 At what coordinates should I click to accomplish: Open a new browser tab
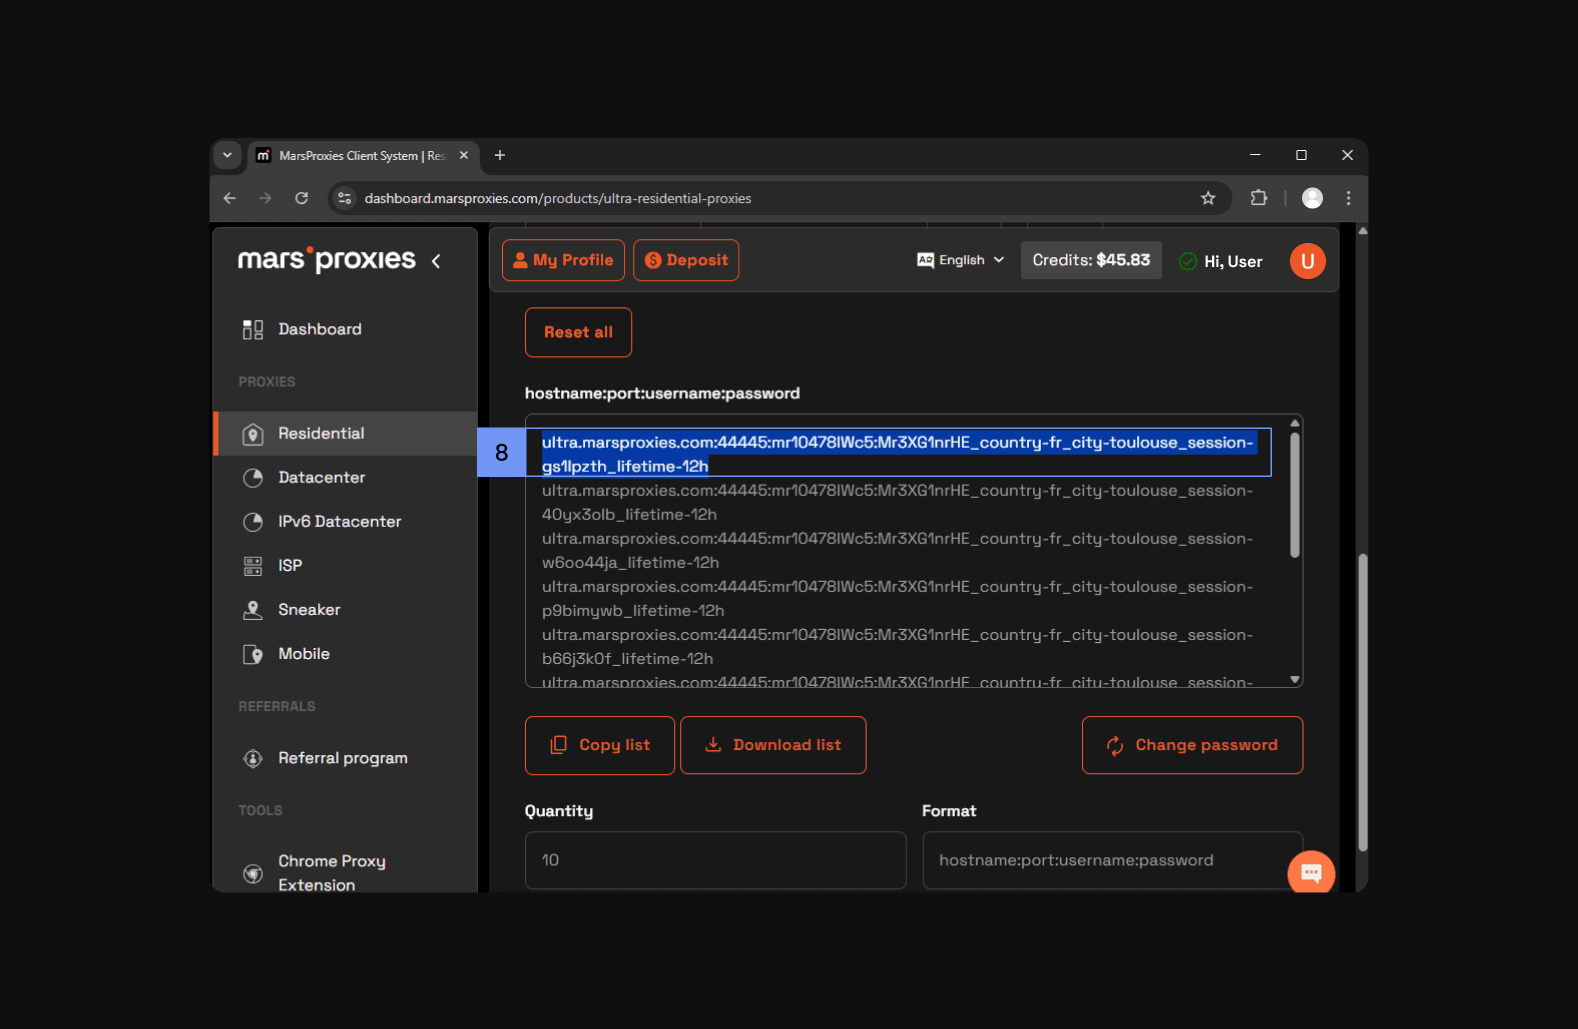[x=500, y=155]
